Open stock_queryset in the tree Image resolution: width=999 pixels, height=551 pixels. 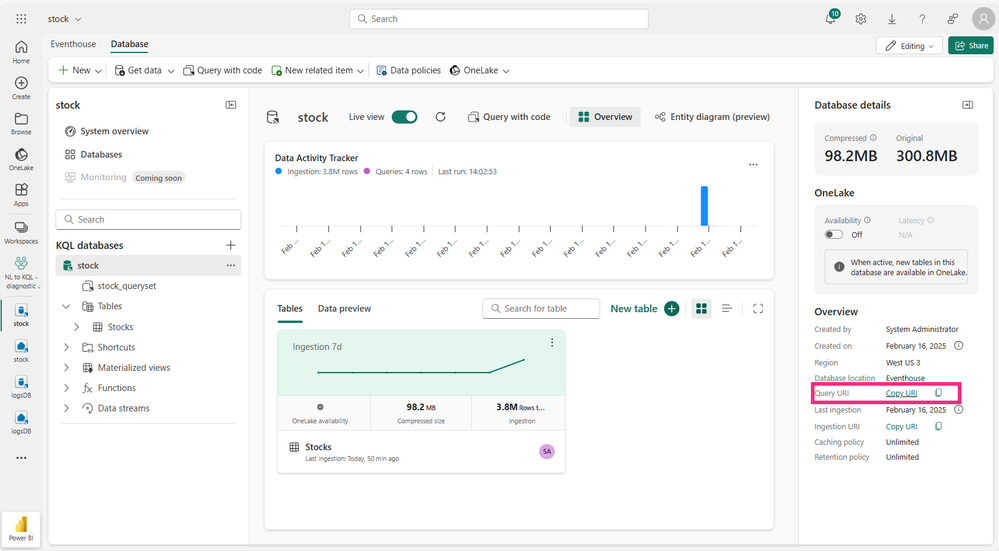[120, 286]
